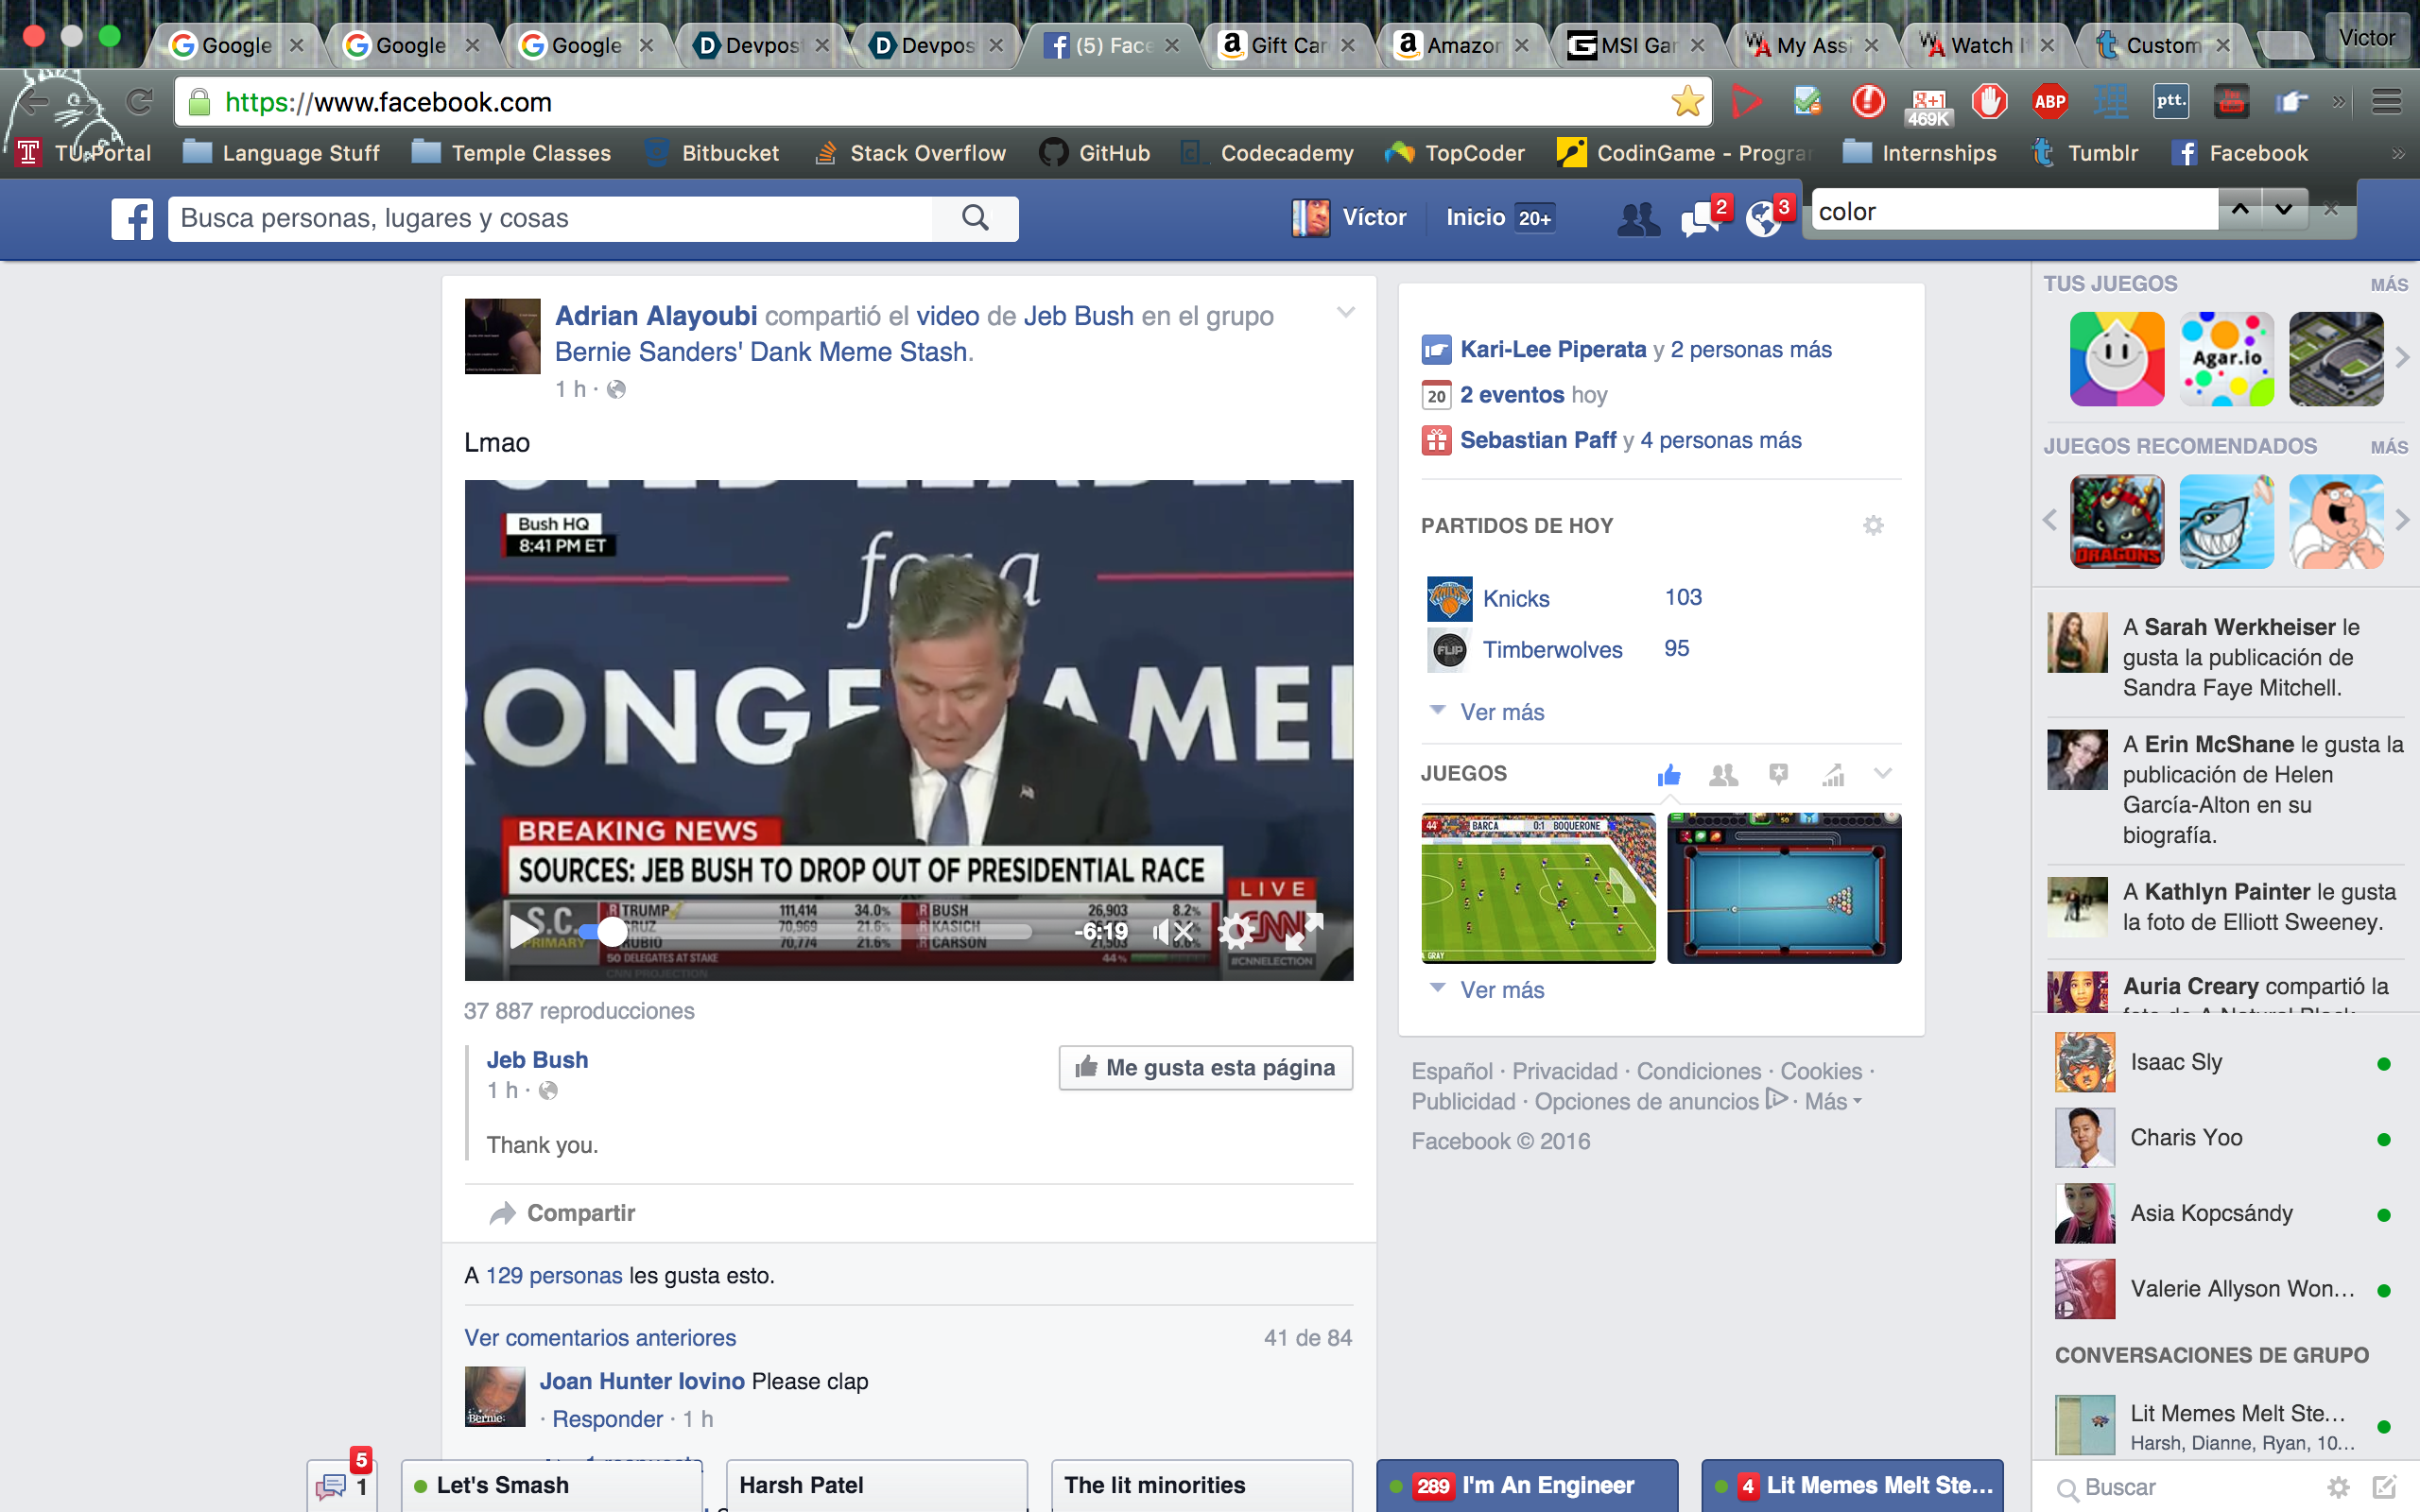Image resolution: width=2420 pixels, height=1512 pixels.
Task: Open the Agar.io game icon
Action: coord(2226,359)
